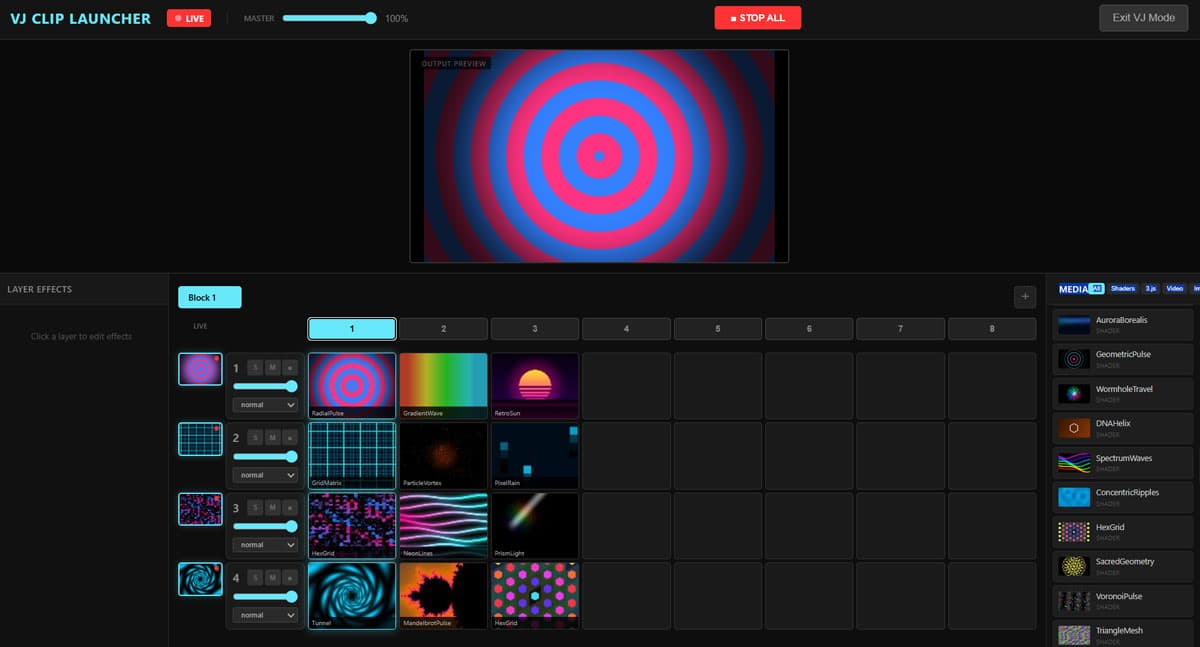1200x647 pixels.
Task: Toggle mute on layer 4
Action: pos(270,578)
